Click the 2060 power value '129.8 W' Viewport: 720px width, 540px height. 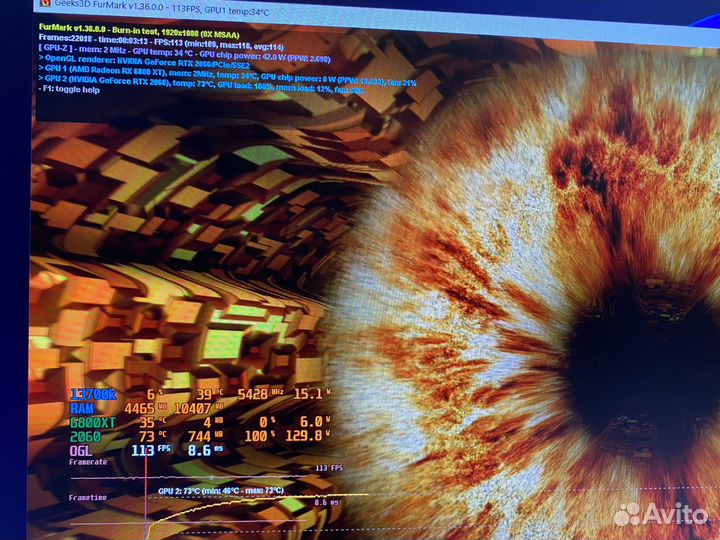(x=308, y=435)
